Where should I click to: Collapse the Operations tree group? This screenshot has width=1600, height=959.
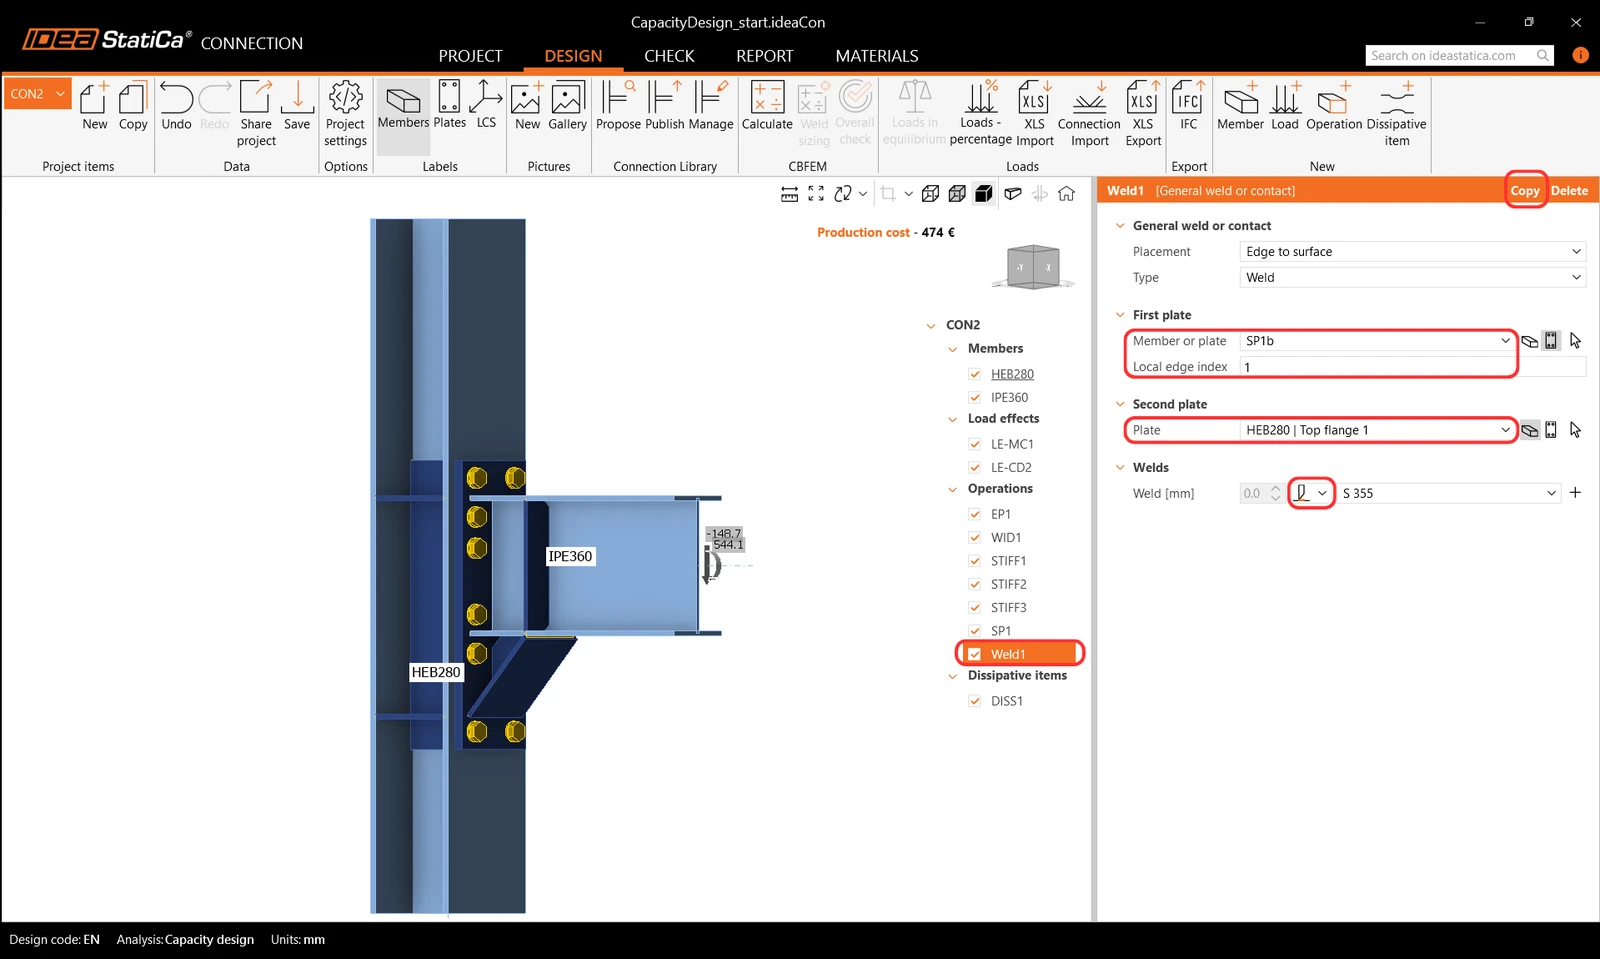pyautogui.click(x=953, y=490)
